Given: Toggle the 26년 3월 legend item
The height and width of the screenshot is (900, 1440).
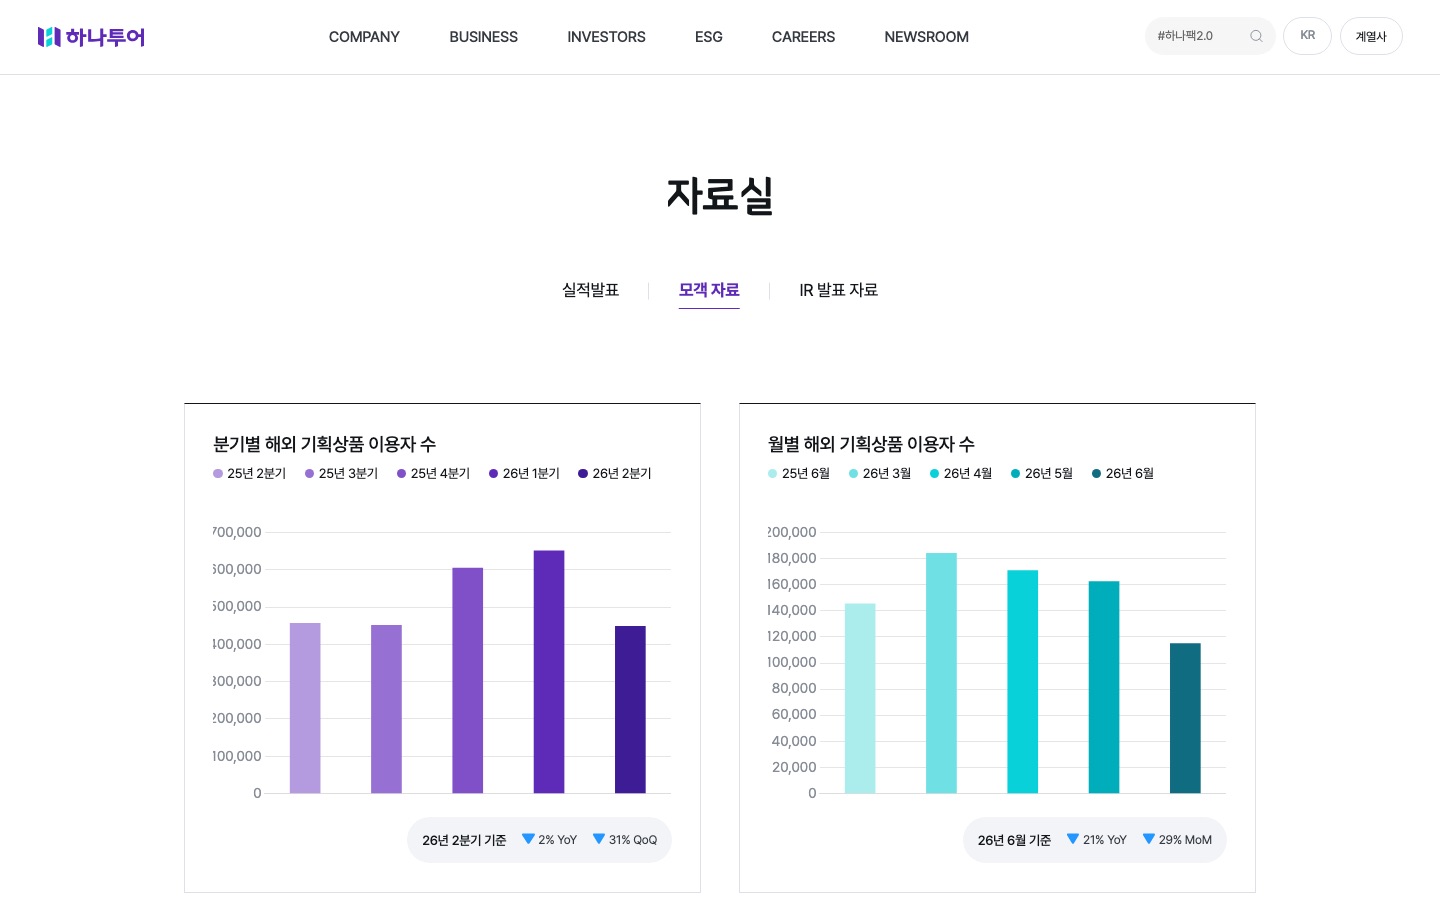Looking at the screenshot, I should pos(880,474).
